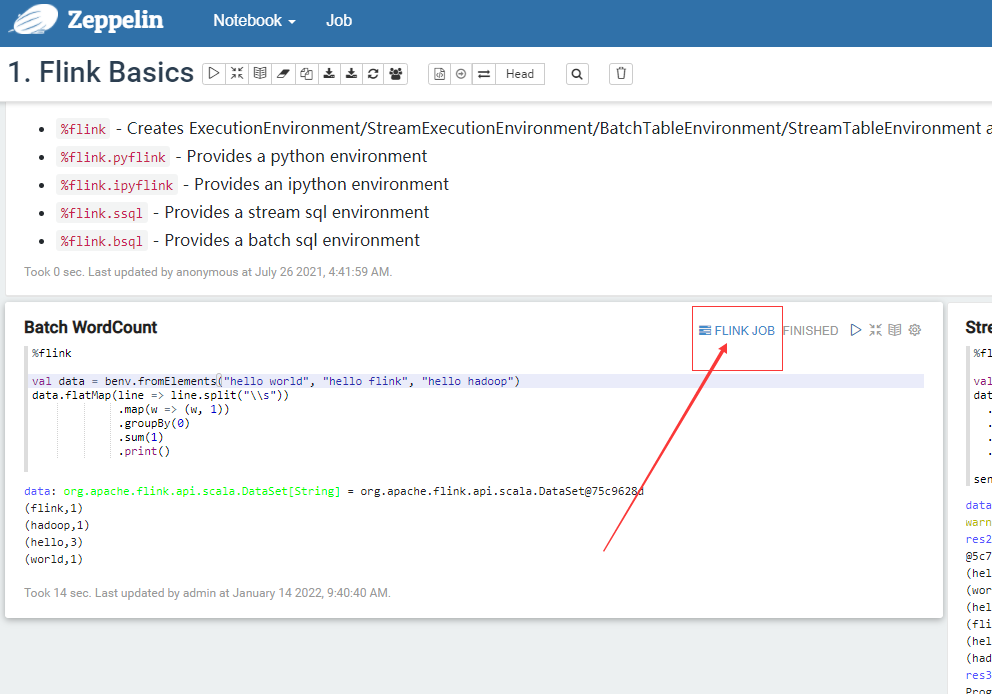Click the Zeppelin logo

coord(86,20)
